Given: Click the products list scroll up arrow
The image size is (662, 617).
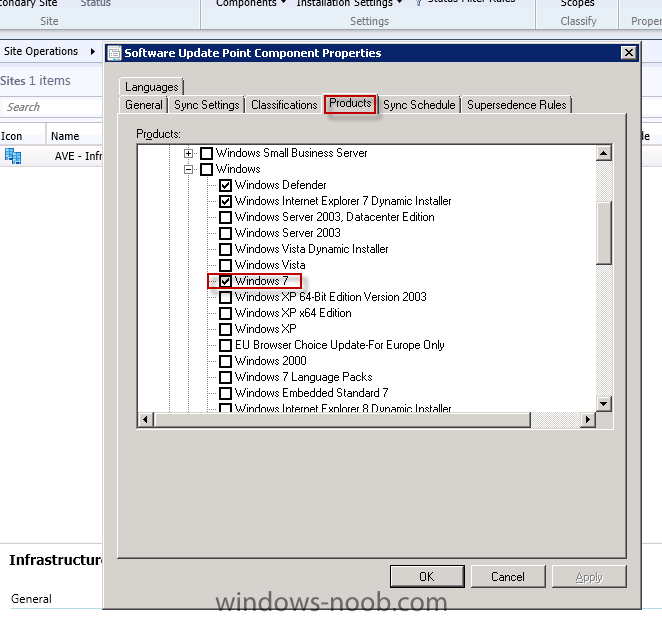Looking at the screenshot, I should point(604,153).
